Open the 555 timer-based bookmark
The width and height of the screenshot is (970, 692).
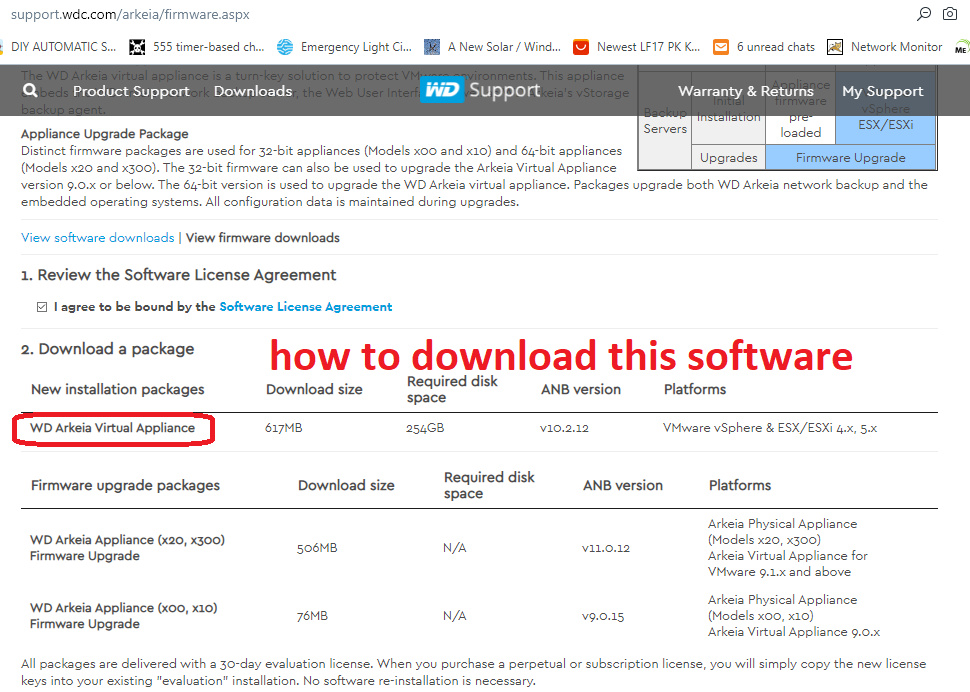coord(197,47)
